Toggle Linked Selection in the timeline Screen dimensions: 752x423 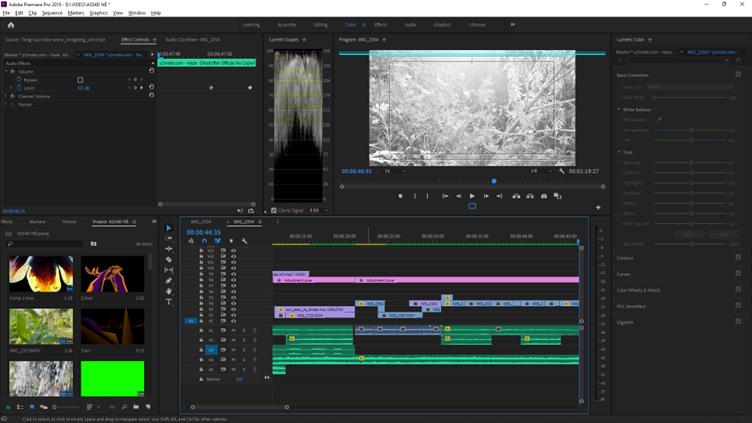(x=218, y=241)
